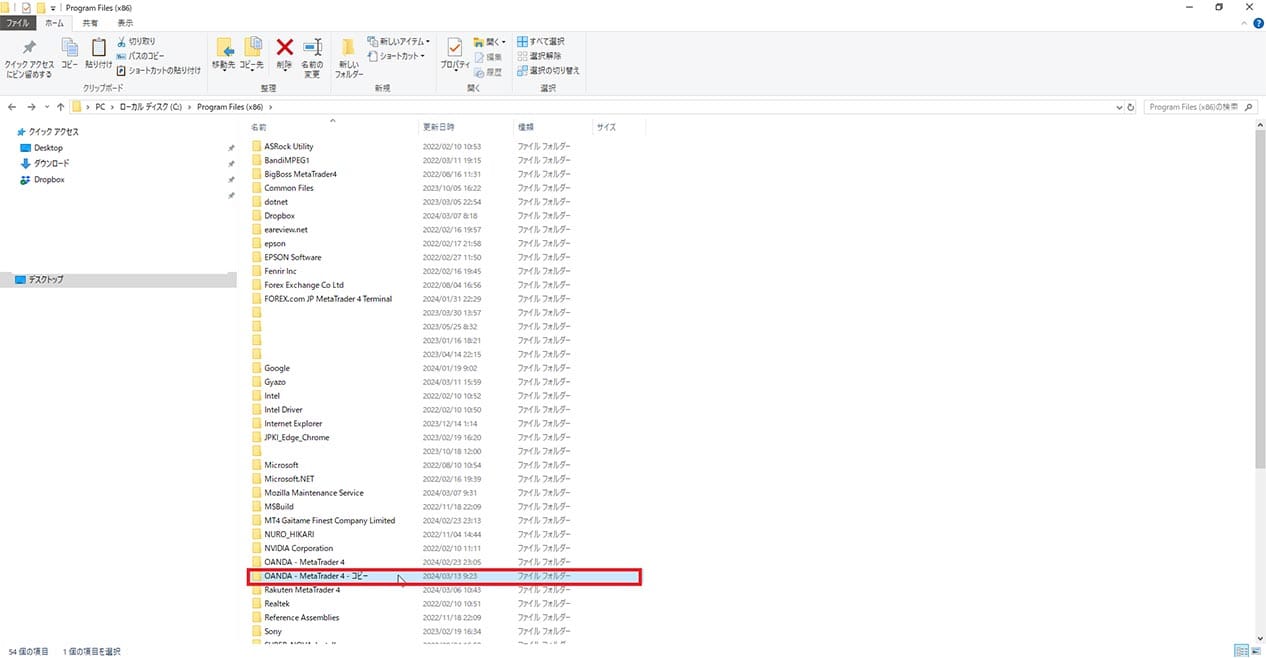Open 新しいアイテム (New item) dropdown
Viewport: 1266px width, 658px height.
pos(399,42)
